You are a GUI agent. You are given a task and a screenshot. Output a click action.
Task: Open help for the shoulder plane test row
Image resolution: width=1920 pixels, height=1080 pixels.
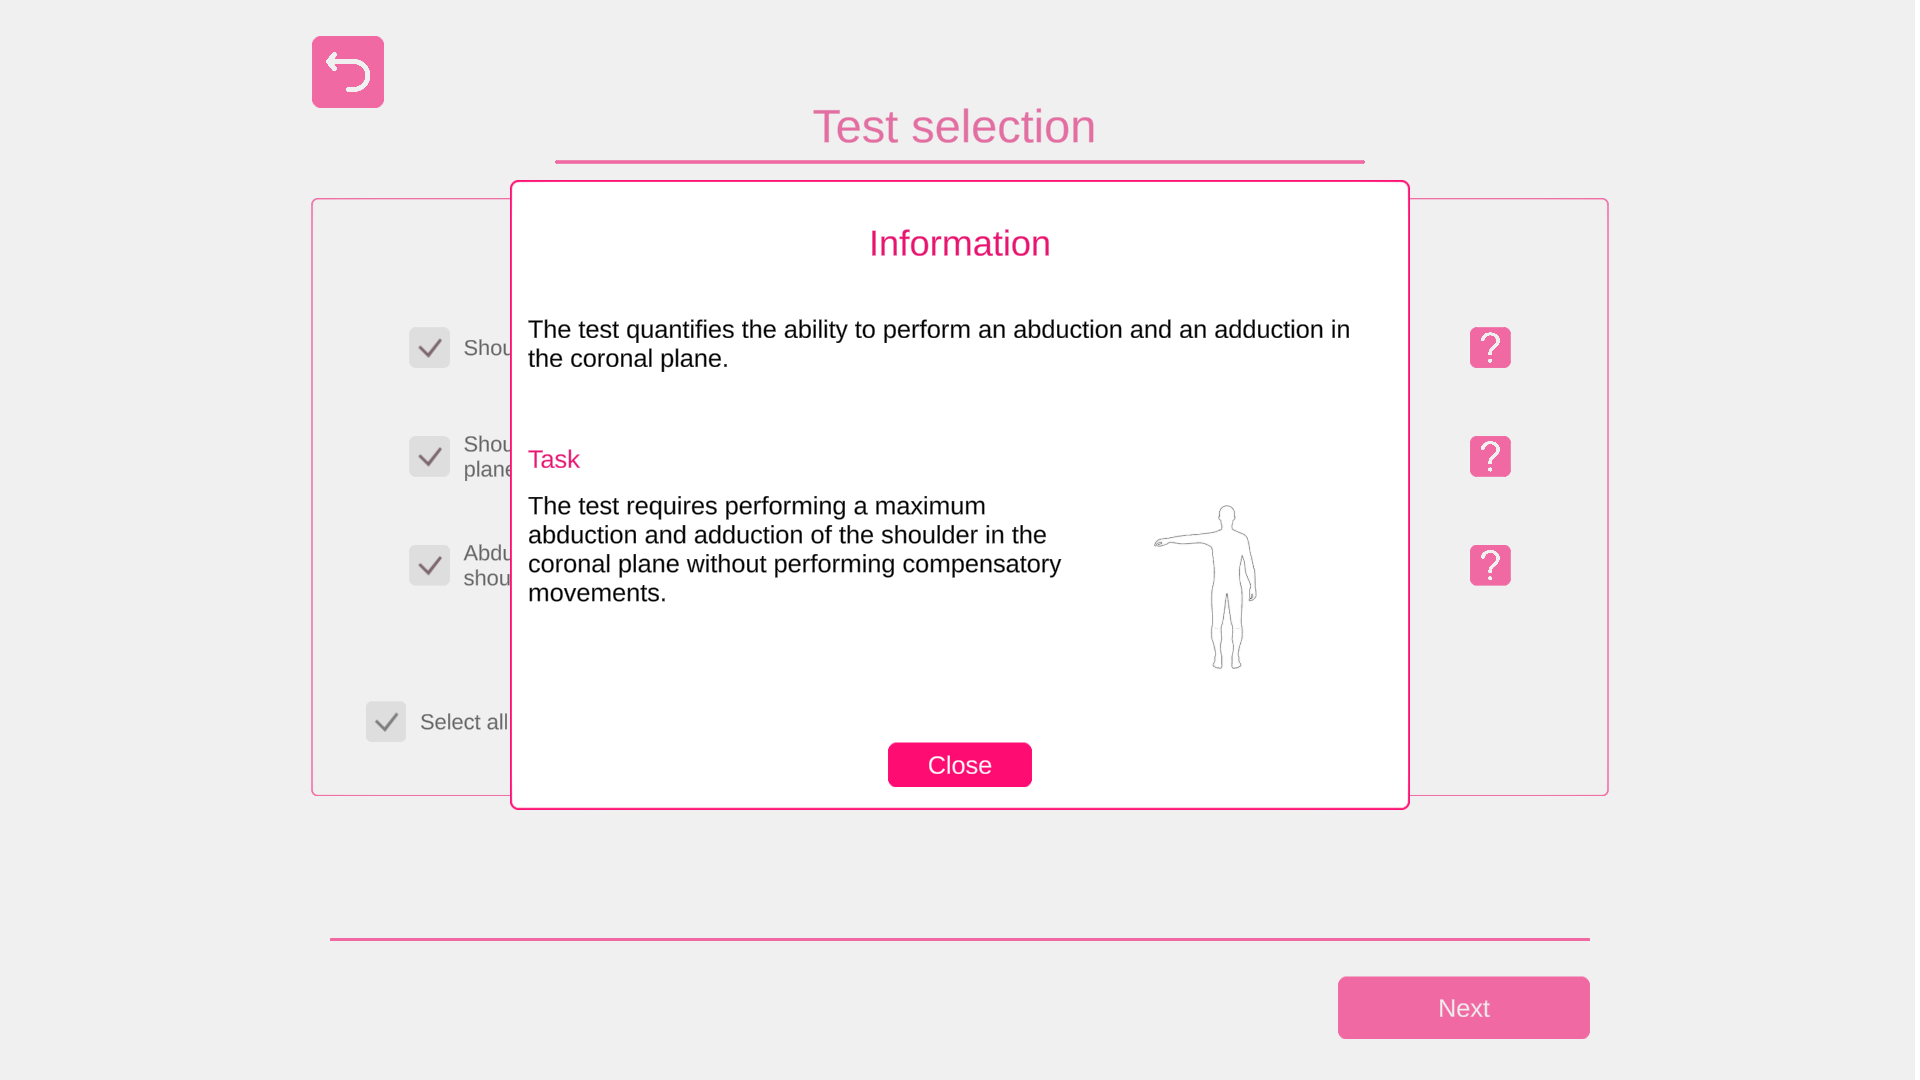coord(1489,457)
